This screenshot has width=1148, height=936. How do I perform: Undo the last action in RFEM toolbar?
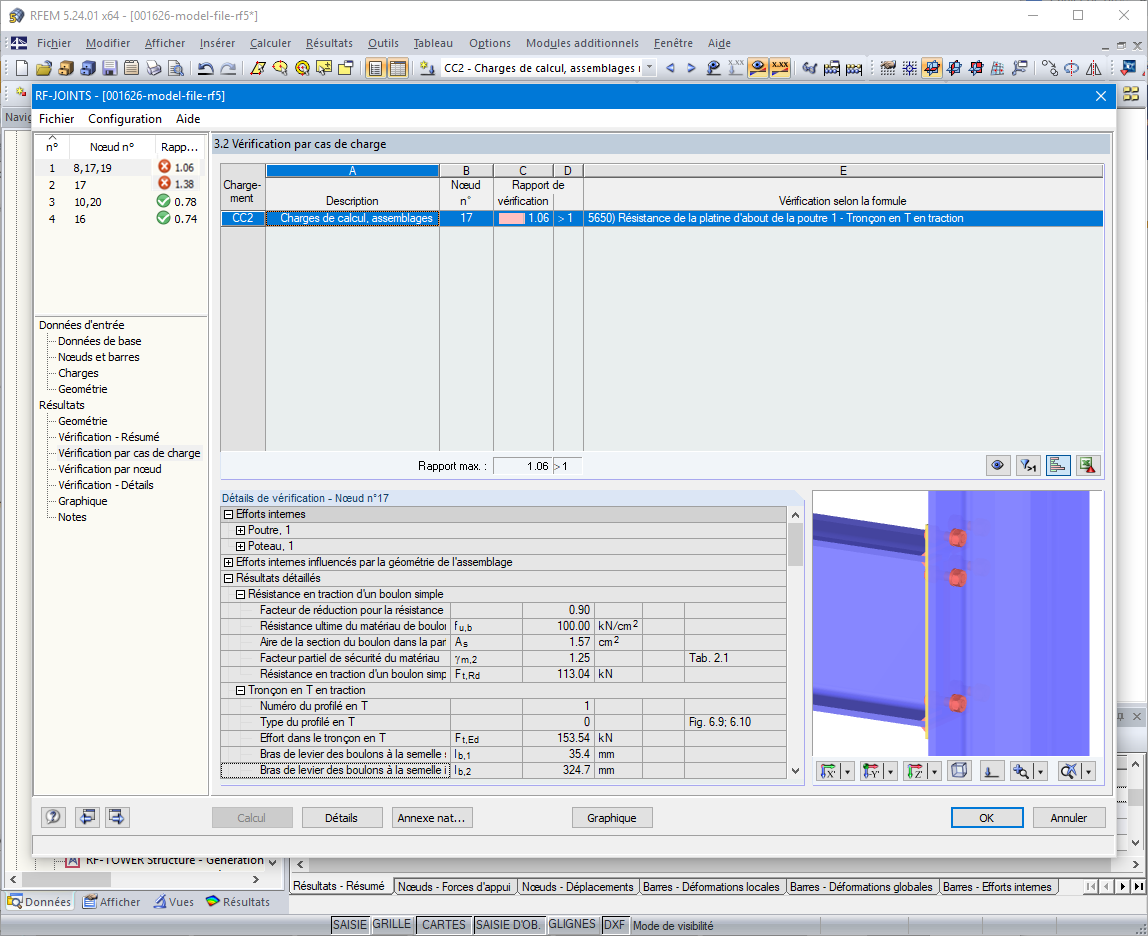206,68
